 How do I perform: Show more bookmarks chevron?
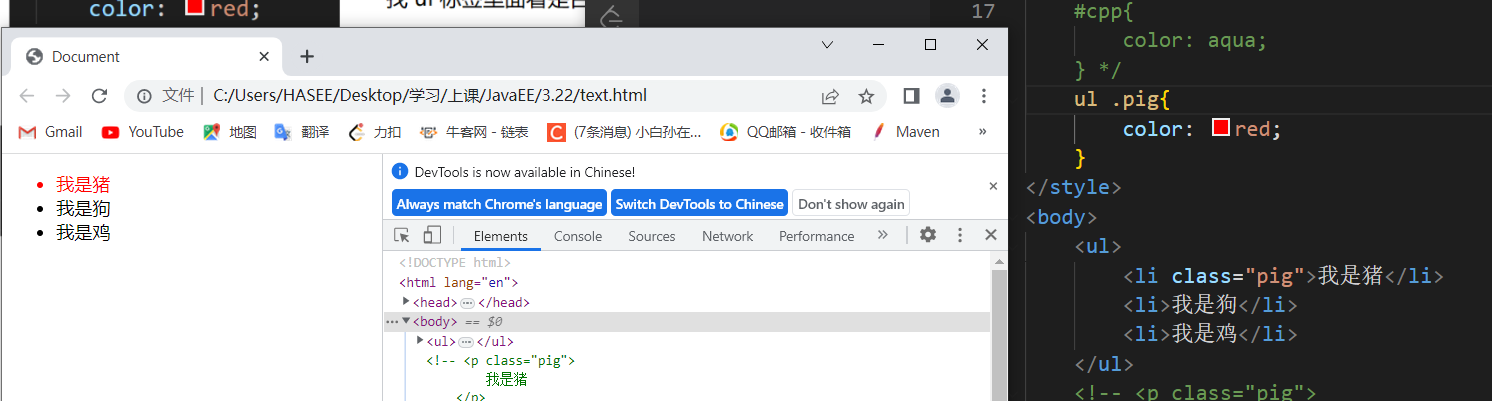[982, 131]
